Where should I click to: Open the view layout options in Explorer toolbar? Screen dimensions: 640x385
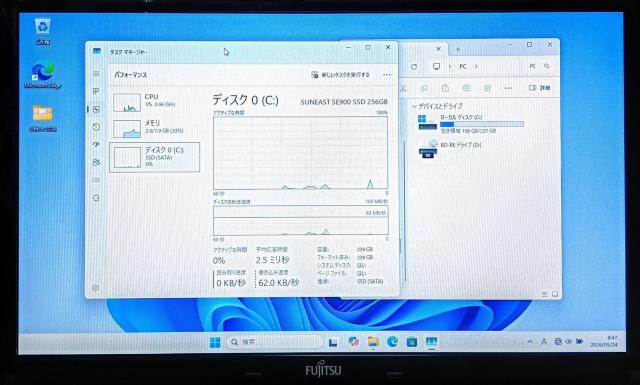tap(487, 88)
